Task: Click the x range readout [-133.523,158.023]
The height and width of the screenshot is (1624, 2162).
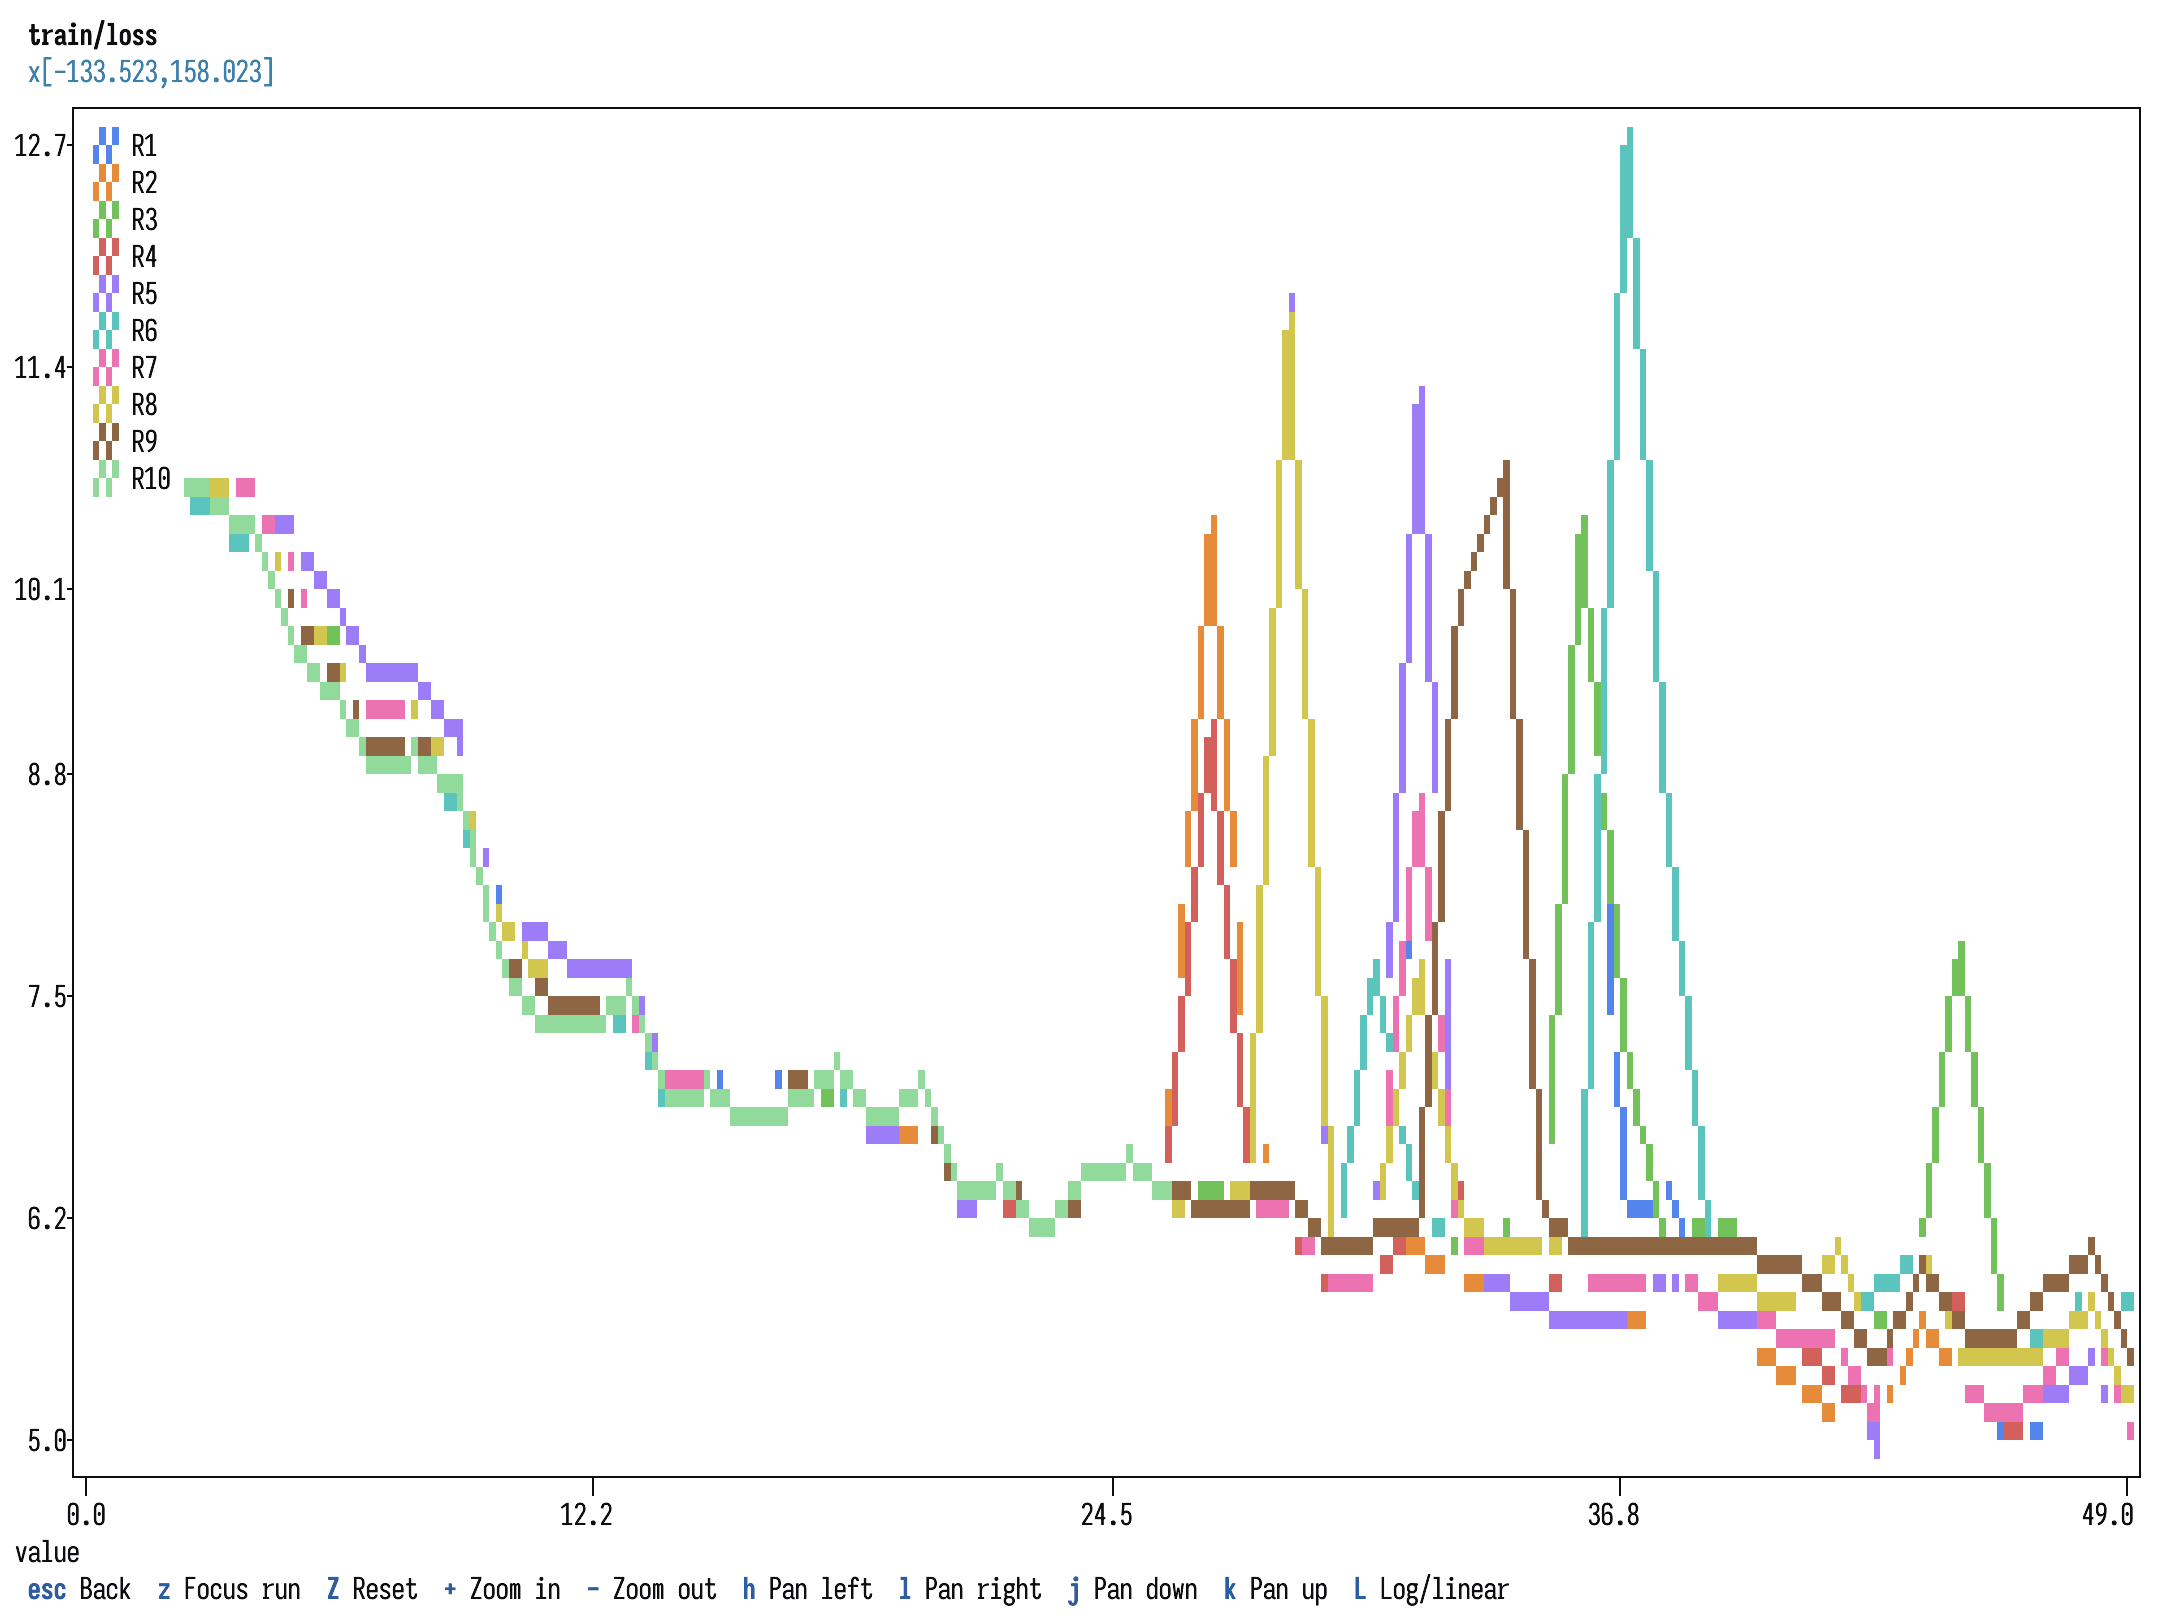Action: click(151, 72)
